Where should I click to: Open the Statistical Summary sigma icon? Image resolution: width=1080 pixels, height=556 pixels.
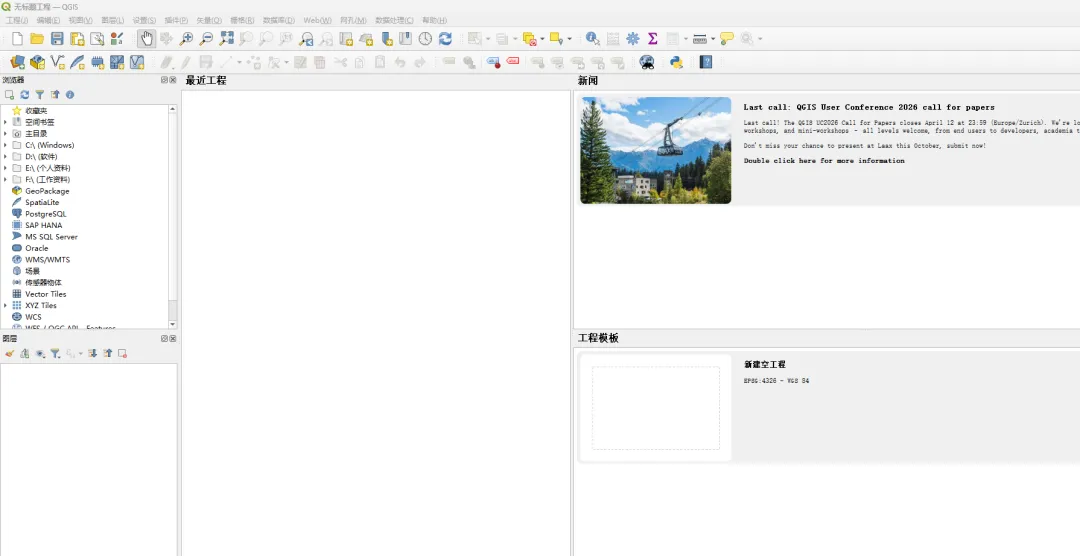pos(652,39)
